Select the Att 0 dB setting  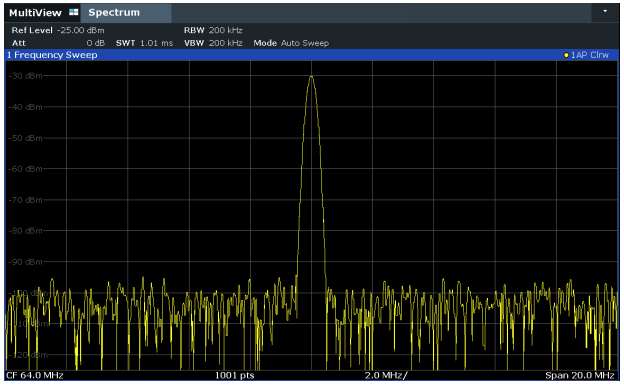click(58, 43)
